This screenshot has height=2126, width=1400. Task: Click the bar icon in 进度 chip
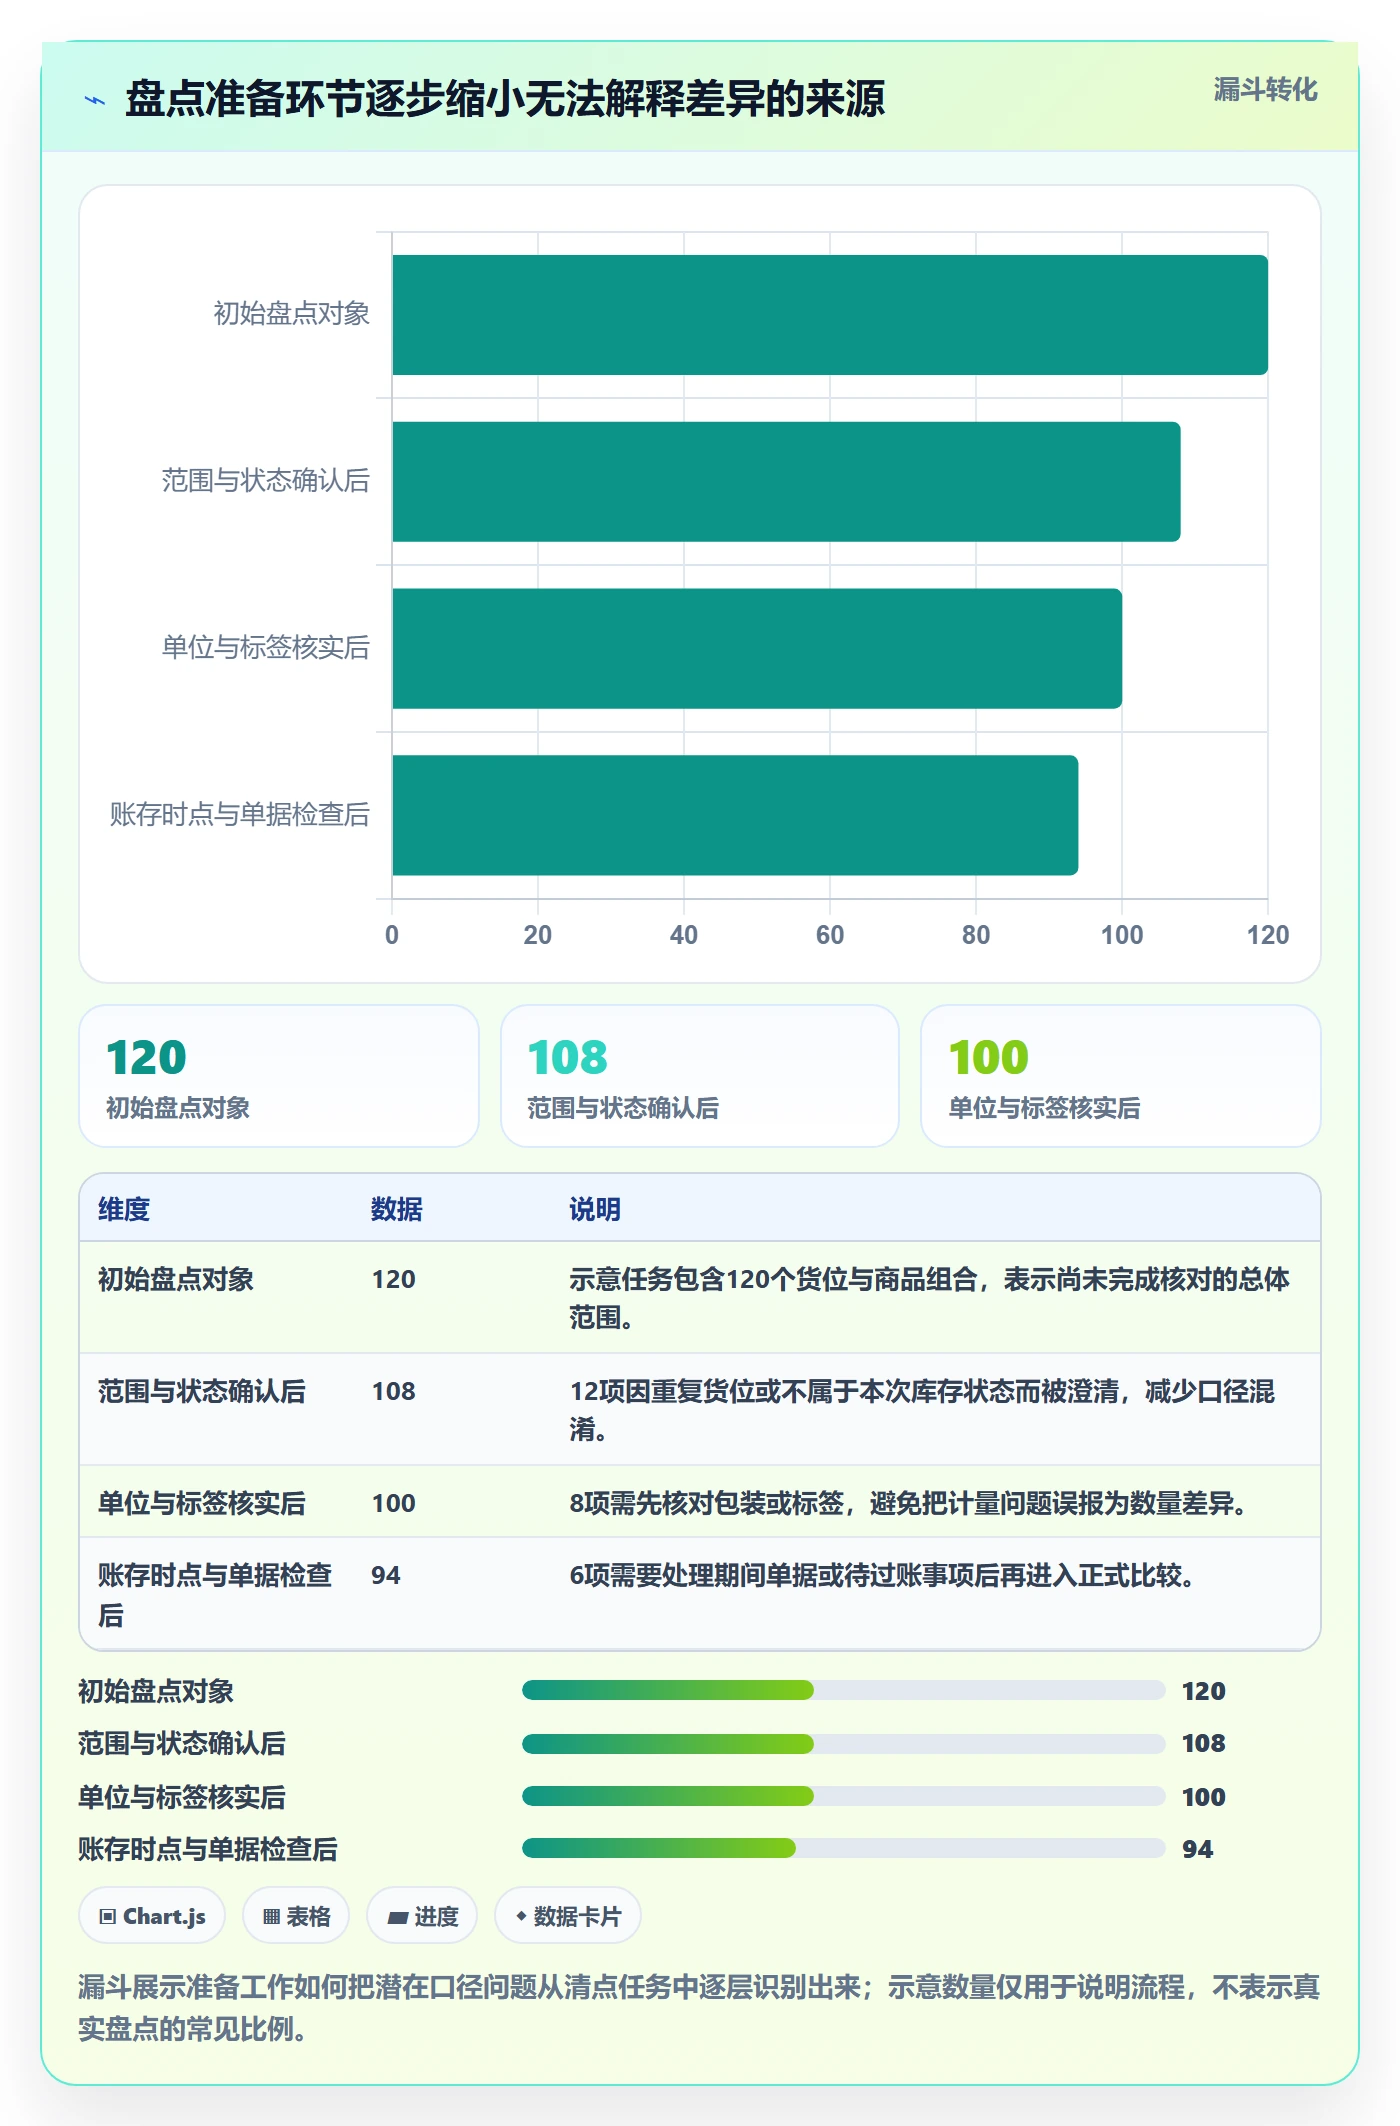coord(397,1917)
